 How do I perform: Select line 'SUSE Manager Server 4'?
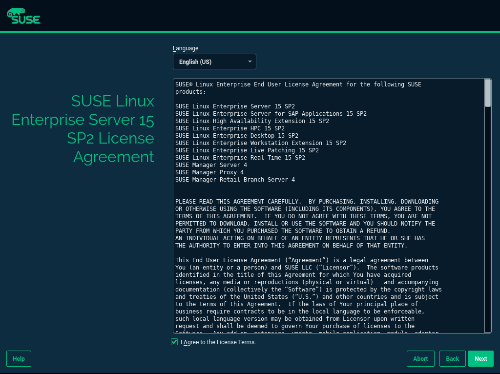click(x=211, y=165)
